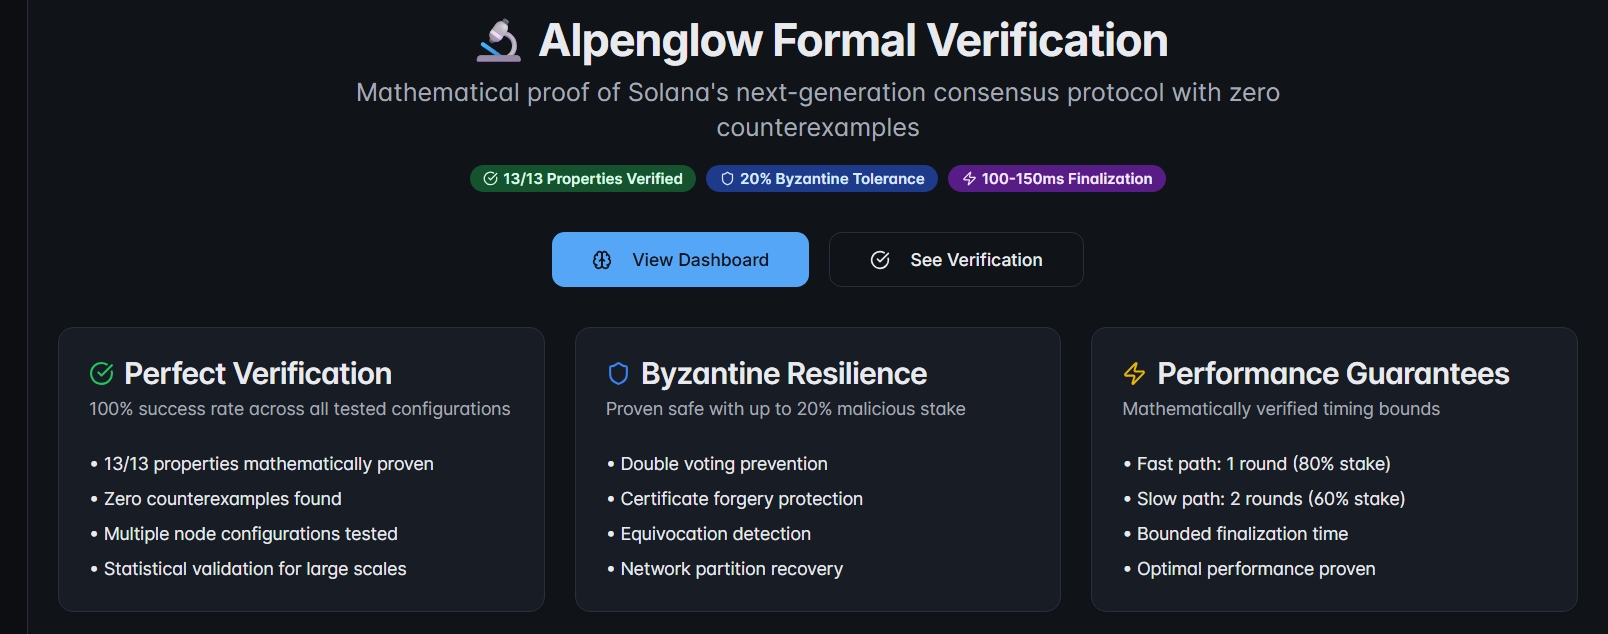The image size is (1608, 634).
Task: Select the 20% Byzantine Tolerance badge
Action: 821,178
